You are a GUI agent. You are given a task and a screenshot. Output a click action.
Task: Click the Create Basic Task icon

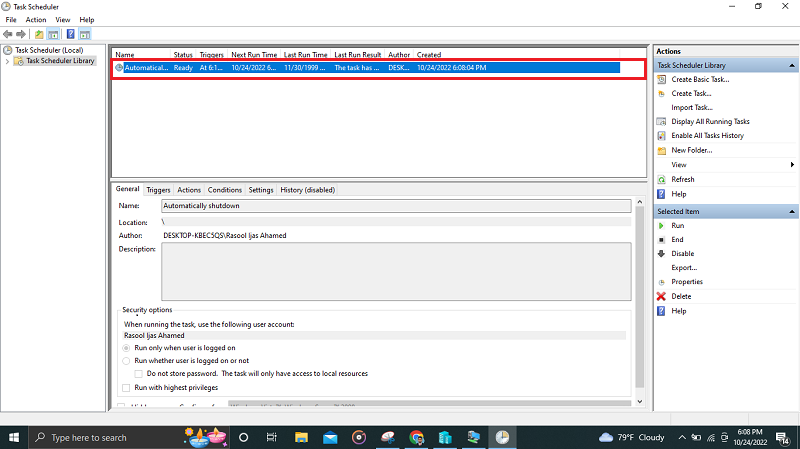[x=661, y=80]
